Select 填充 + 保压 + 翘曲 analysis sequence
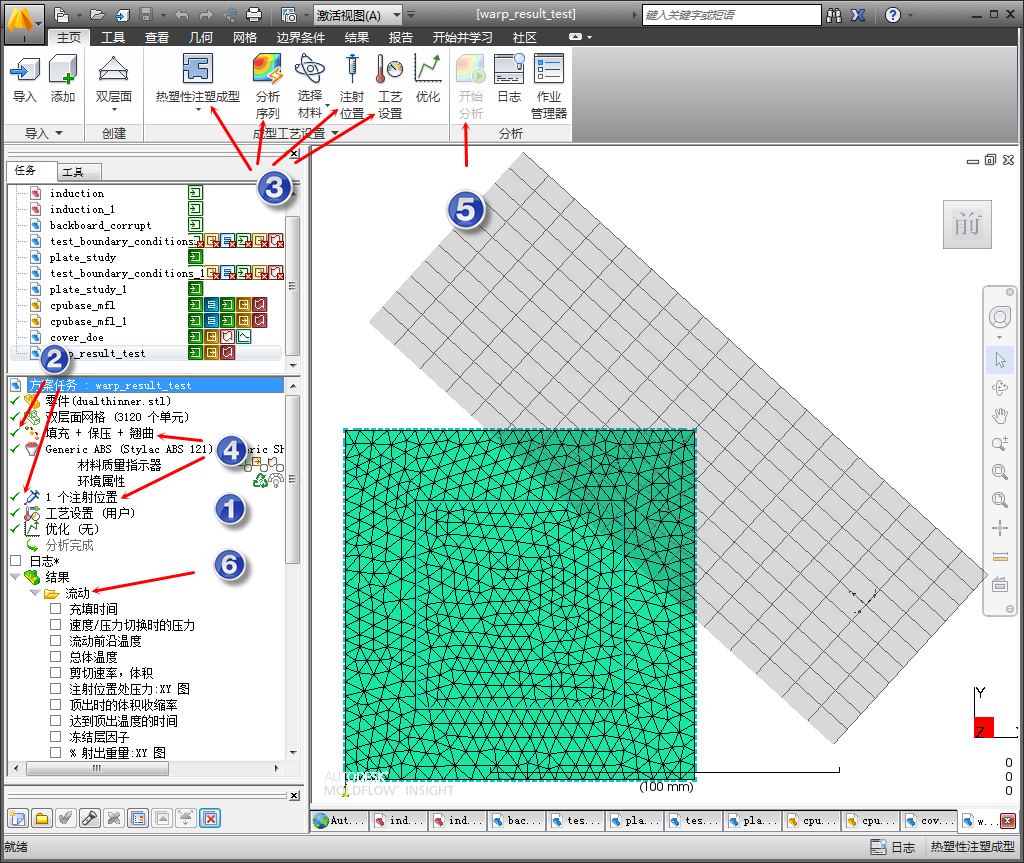 (99, 432)
